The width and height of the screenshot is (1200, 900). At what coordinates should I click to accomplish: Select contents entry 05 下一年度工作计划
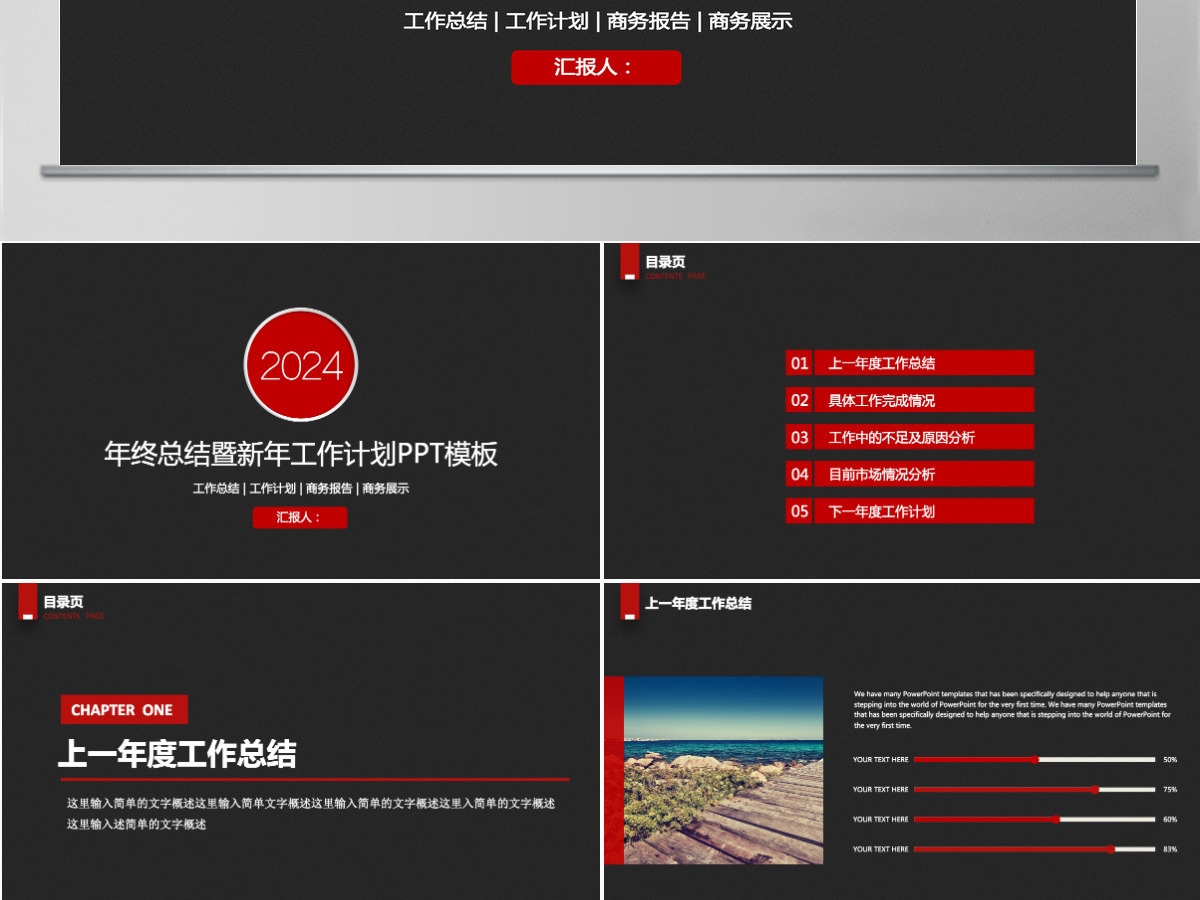tap(910, 511)
